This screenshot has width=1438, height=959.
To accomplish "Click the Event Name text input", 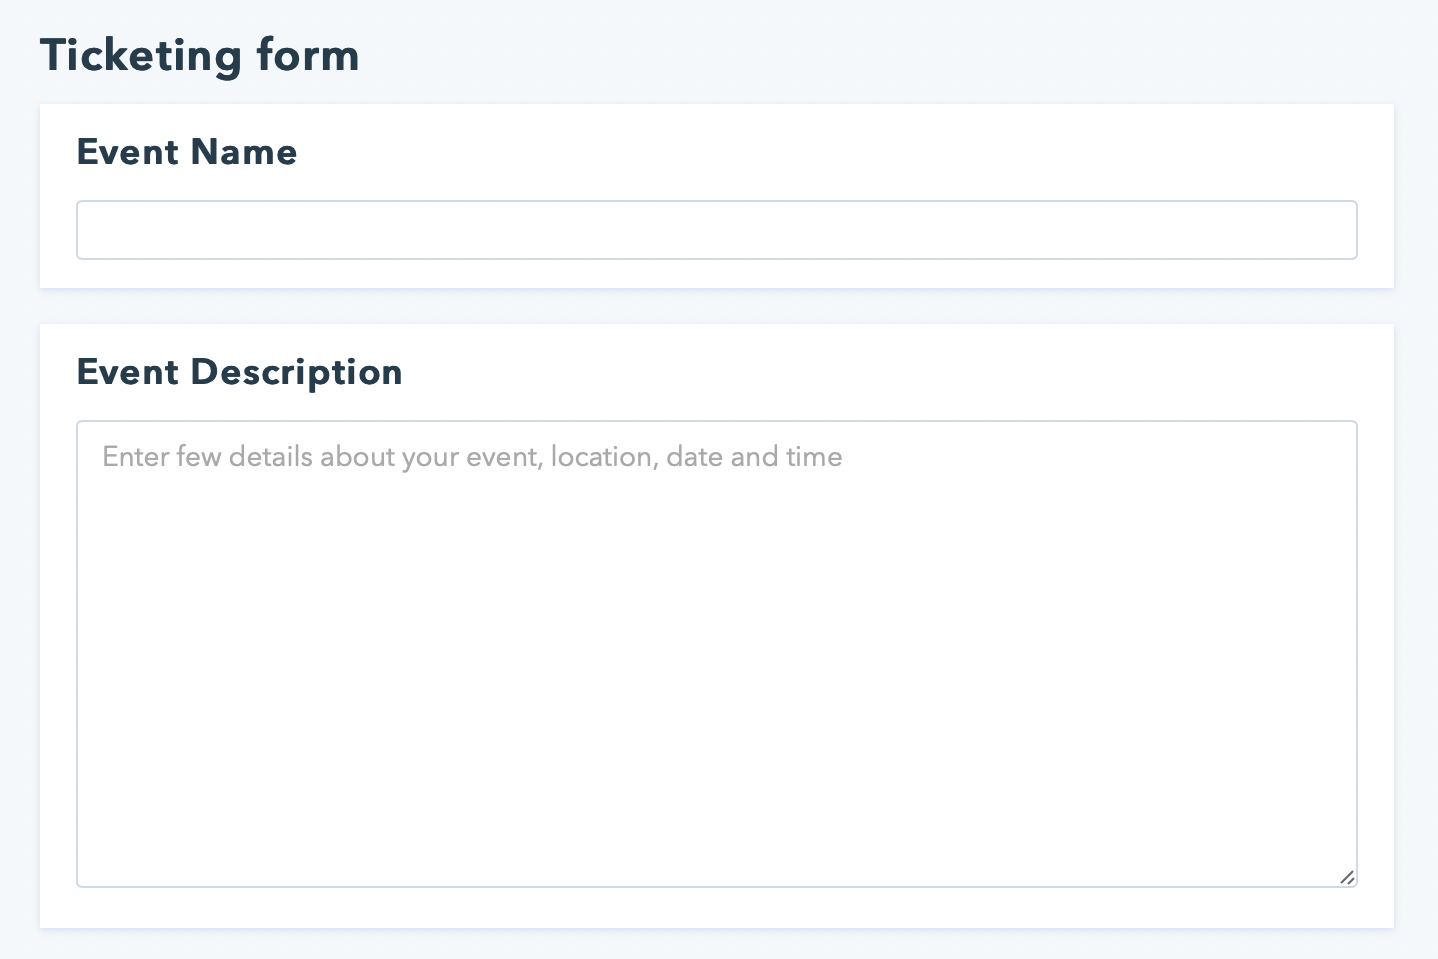I will (x=716, y=230).
